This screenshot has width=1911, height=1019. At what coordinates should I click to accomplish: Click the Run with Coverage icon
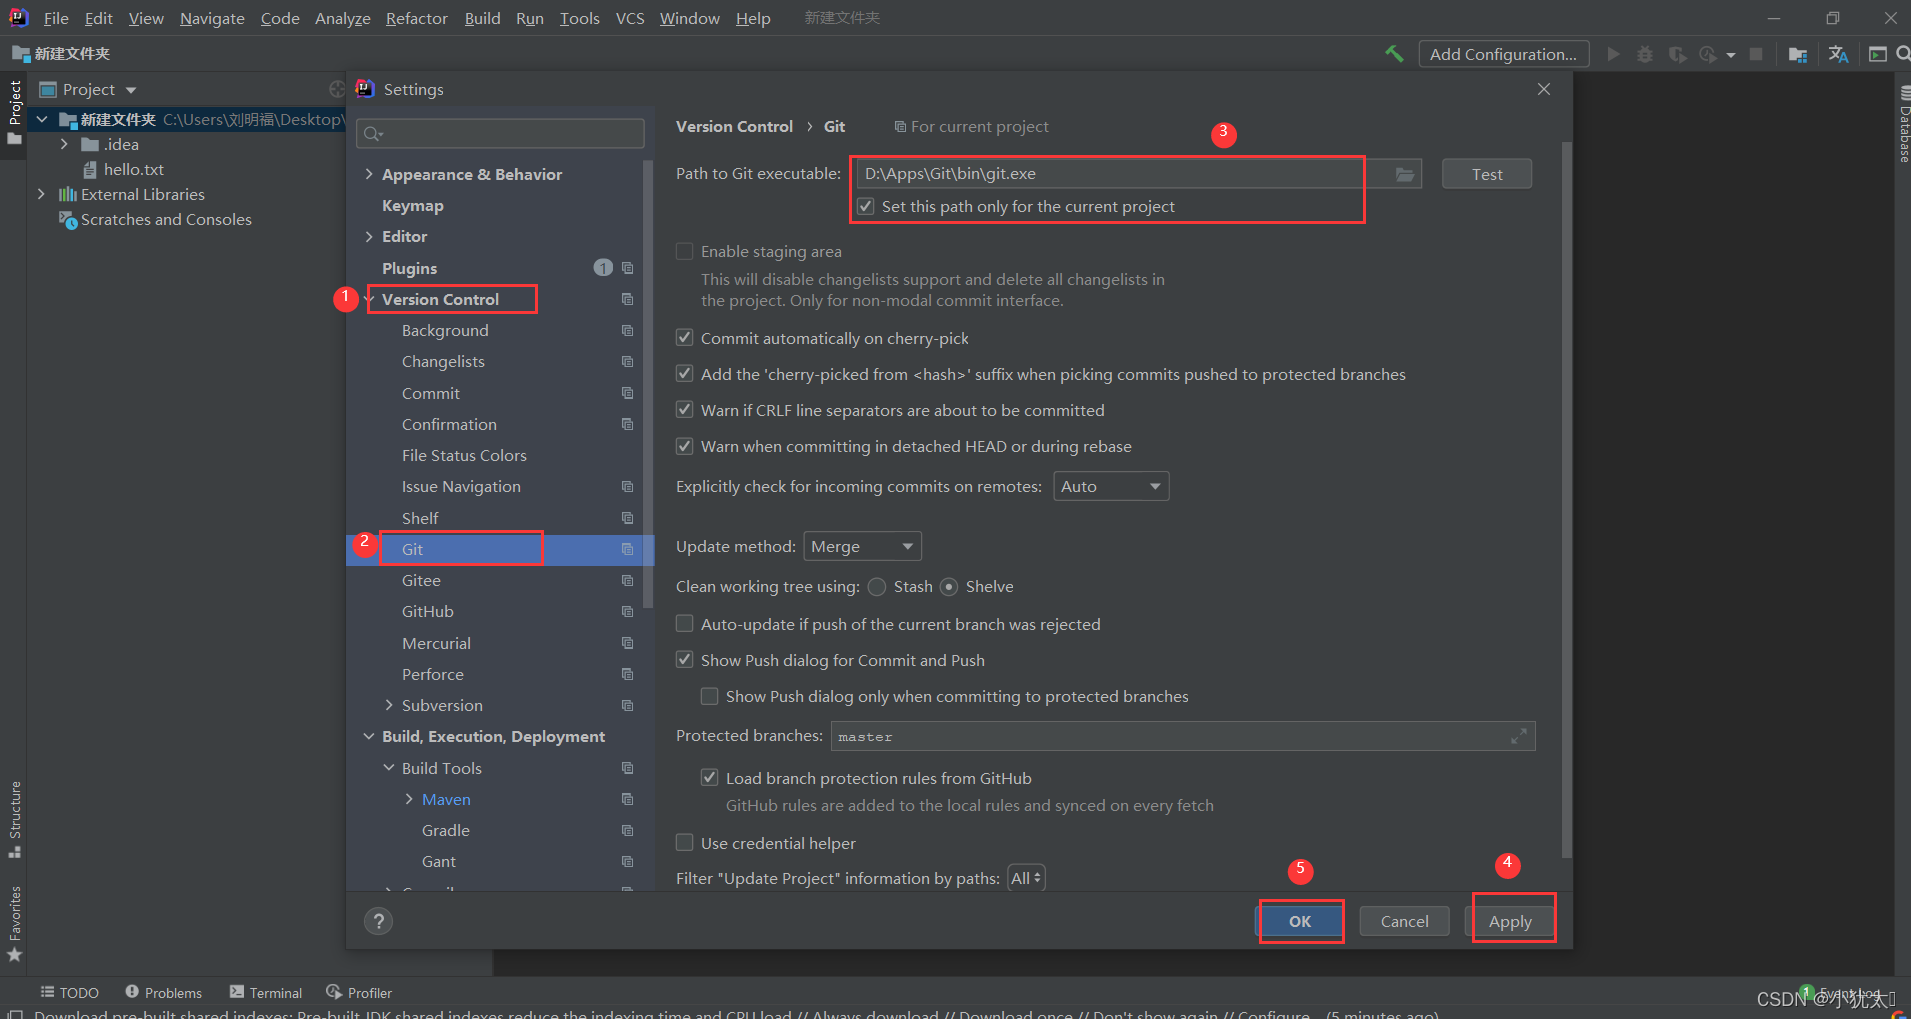[1678, 54]
